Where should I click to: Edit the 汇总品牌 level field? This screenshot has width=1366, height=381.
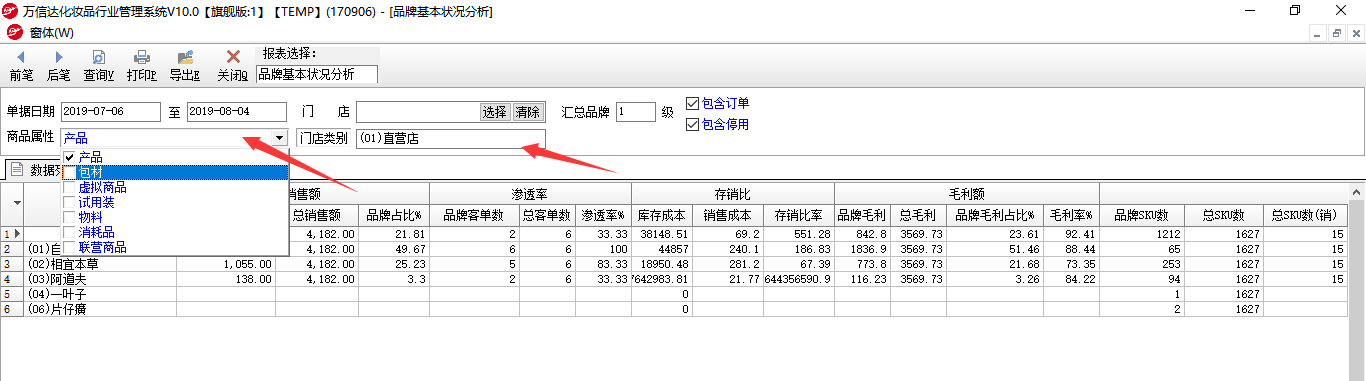(x=635, y=112)
